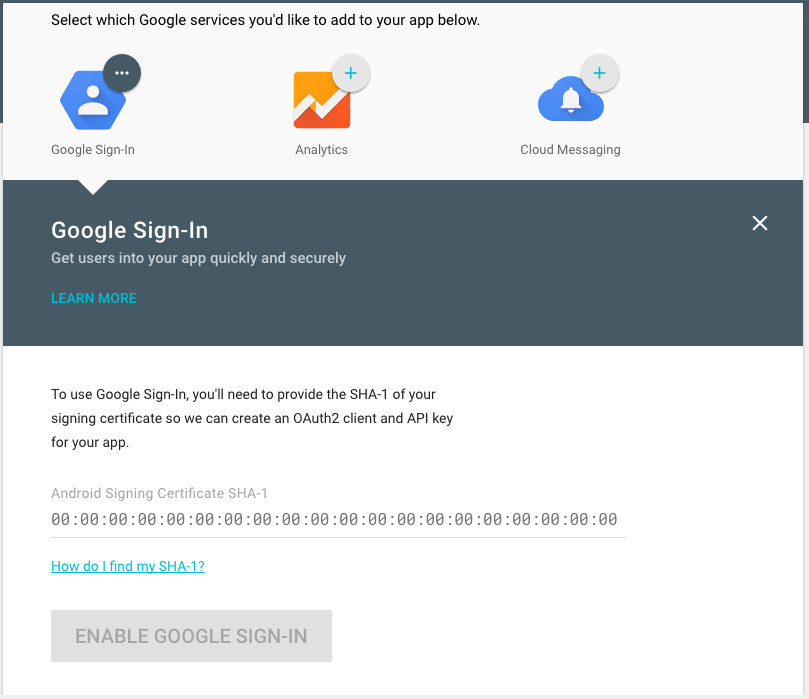Open the 'How do I find my SHA-1?' link
The height and width of the screenshot is (699, 809).
tap(127, 566)
